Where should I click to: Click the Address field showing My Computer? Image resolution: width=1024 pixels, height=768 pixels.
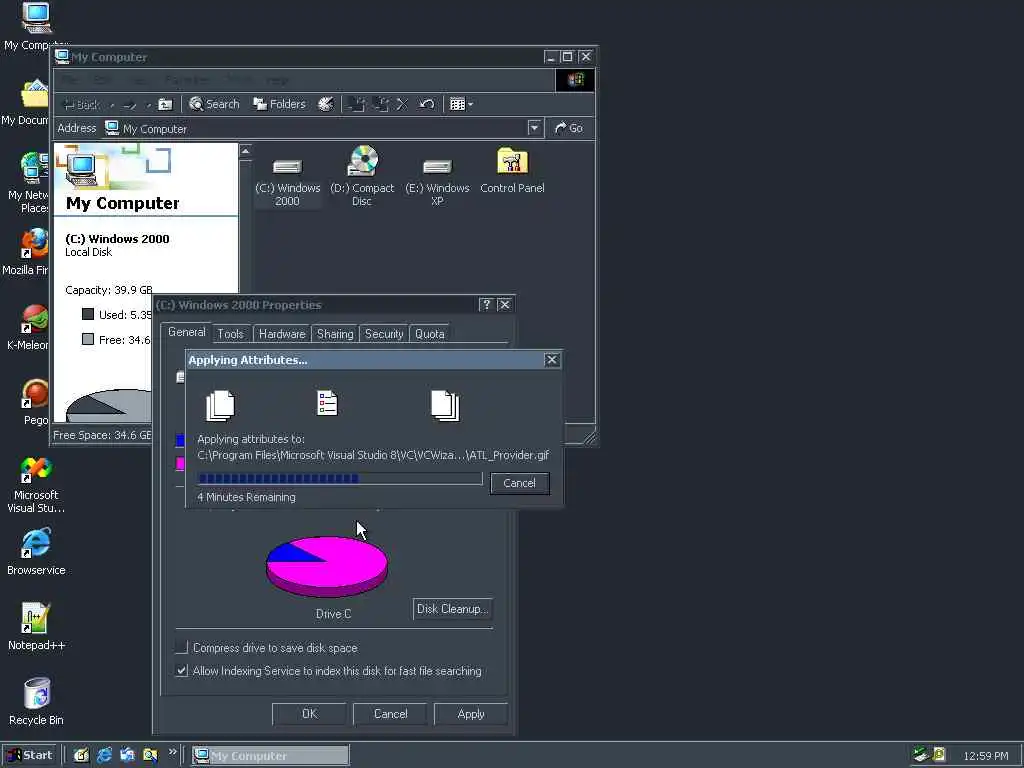coord(314,129)
